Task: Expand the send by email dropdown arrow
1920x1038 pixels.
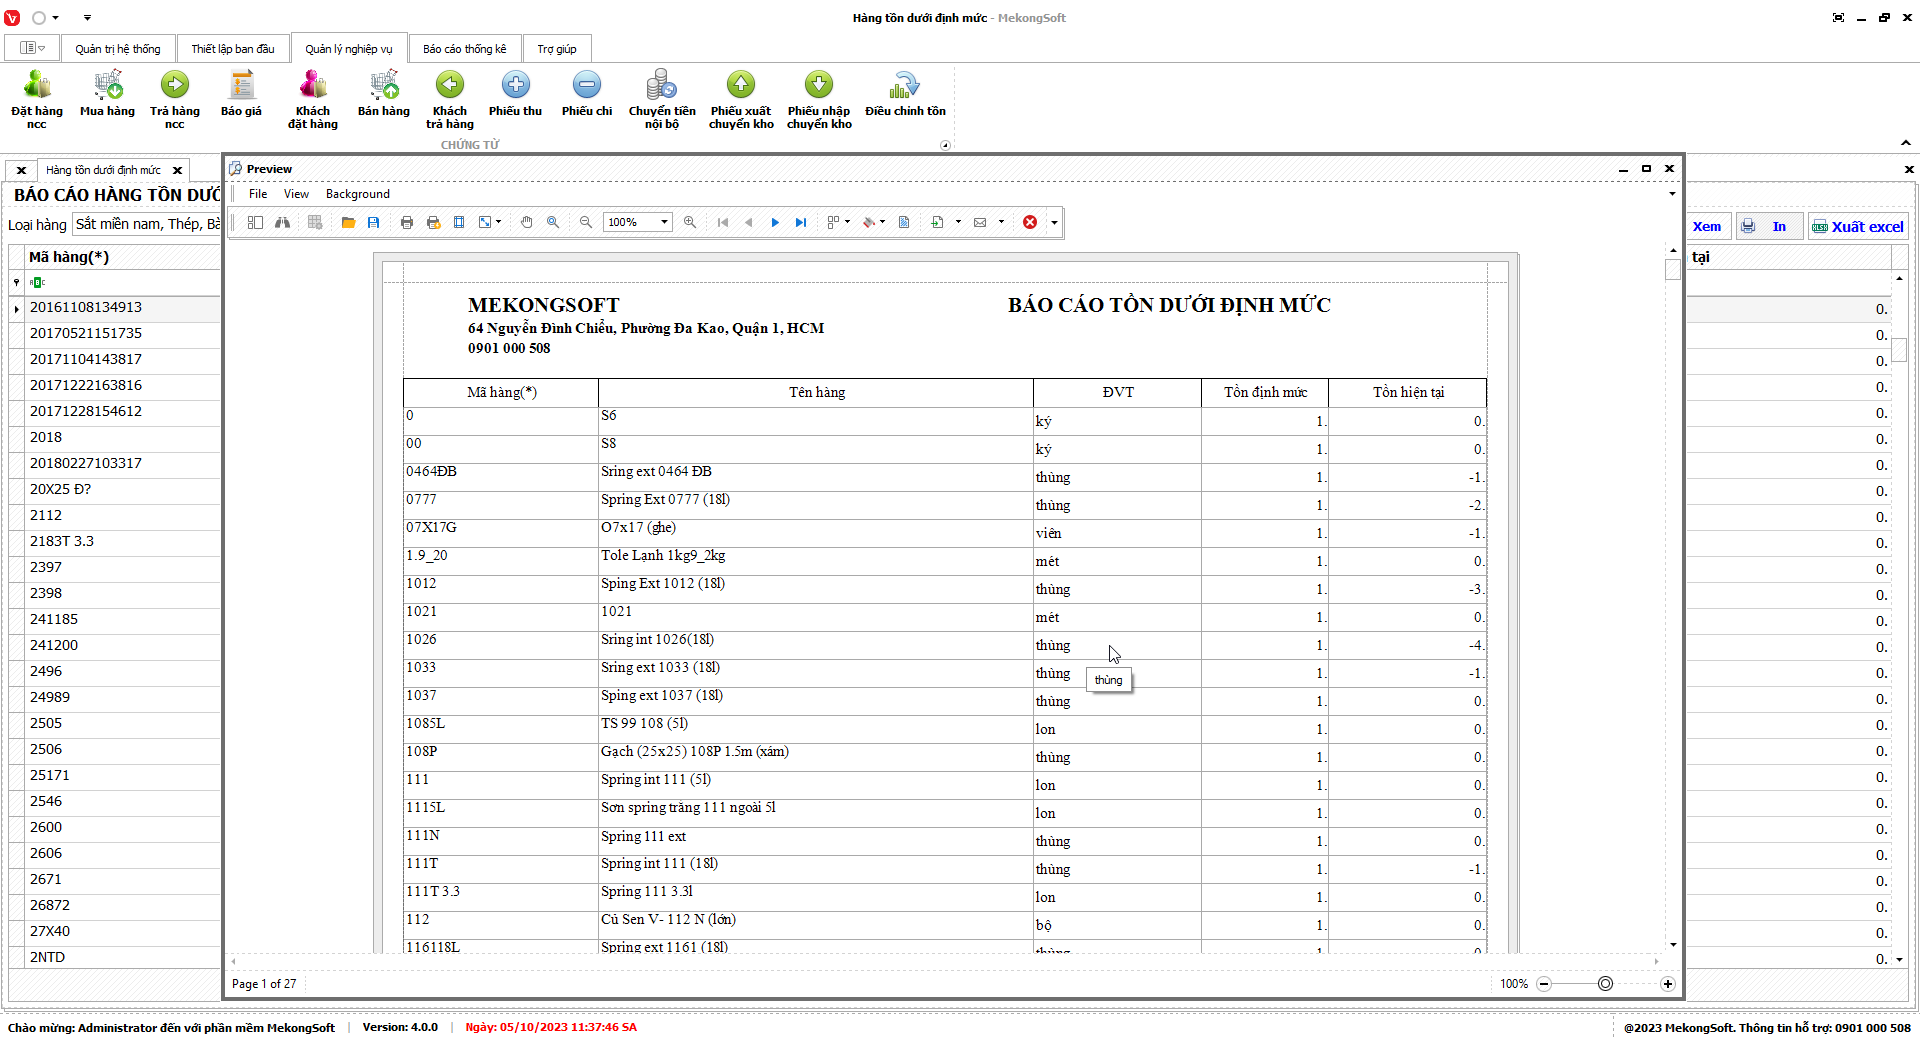Action: point(1001,222)
